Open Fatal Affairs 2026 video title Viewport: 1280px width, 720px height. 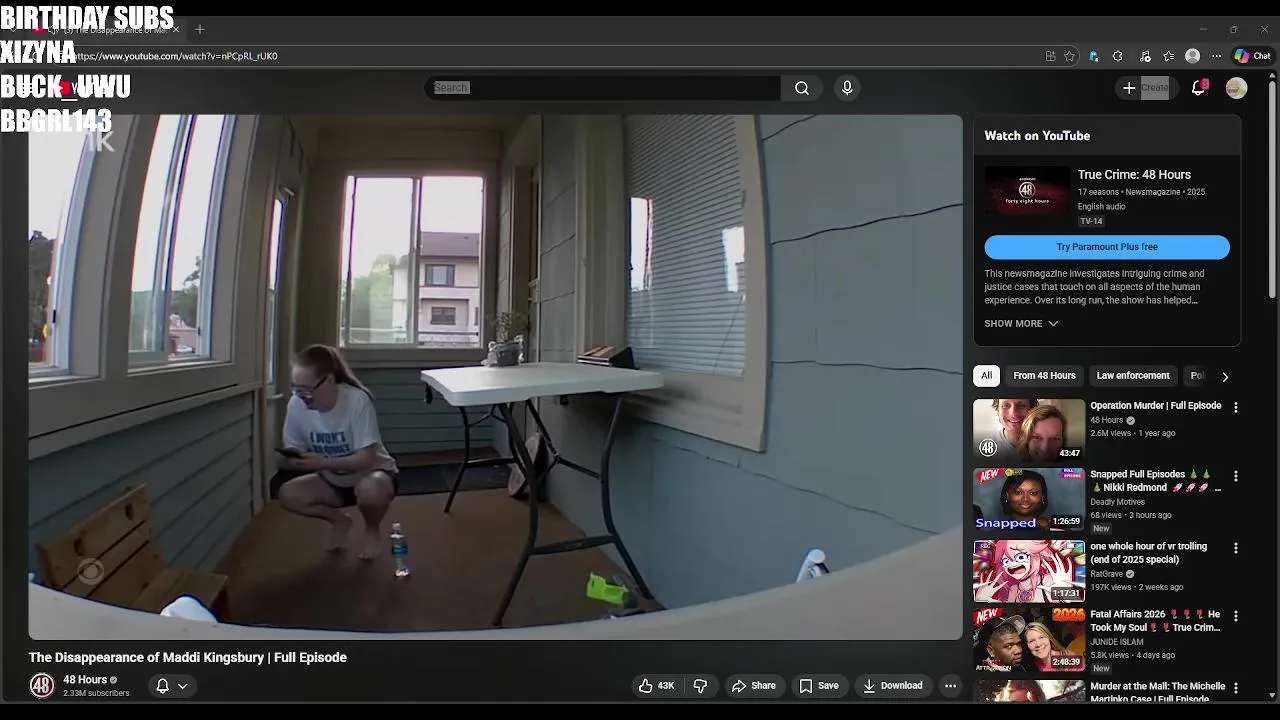coord(1155,621)
